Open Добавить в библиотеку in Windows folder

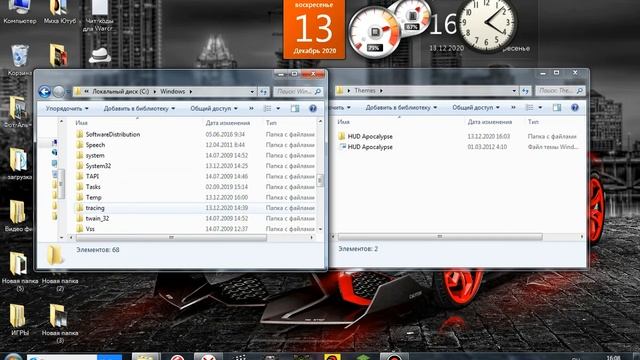pos(139,109)
